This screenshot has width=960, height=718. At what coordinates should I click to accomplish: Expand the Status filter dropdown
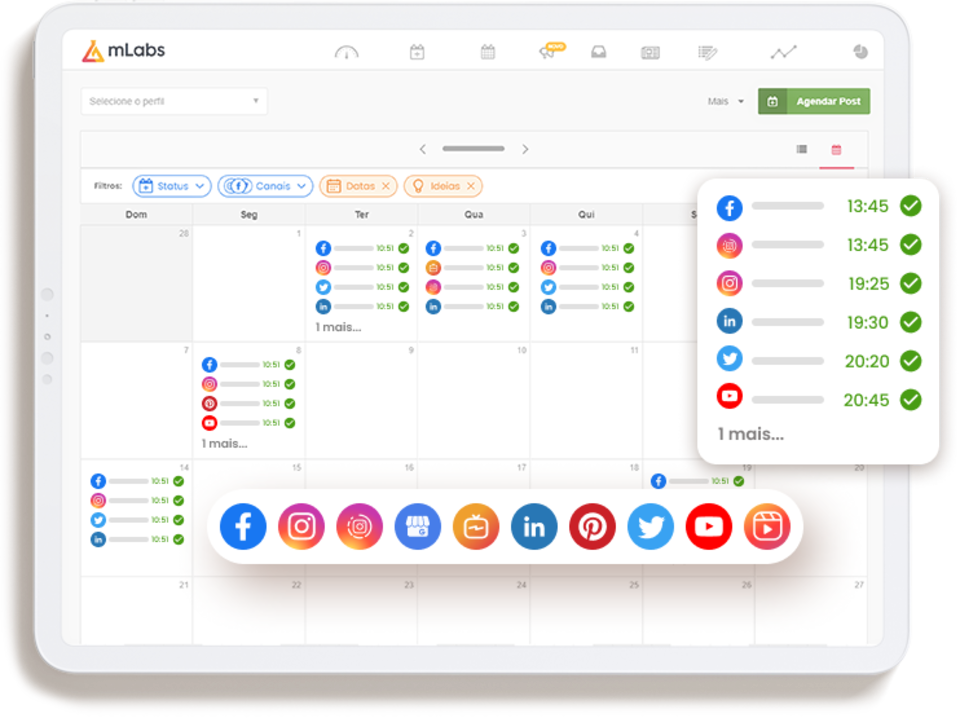(x=172, y=186)
